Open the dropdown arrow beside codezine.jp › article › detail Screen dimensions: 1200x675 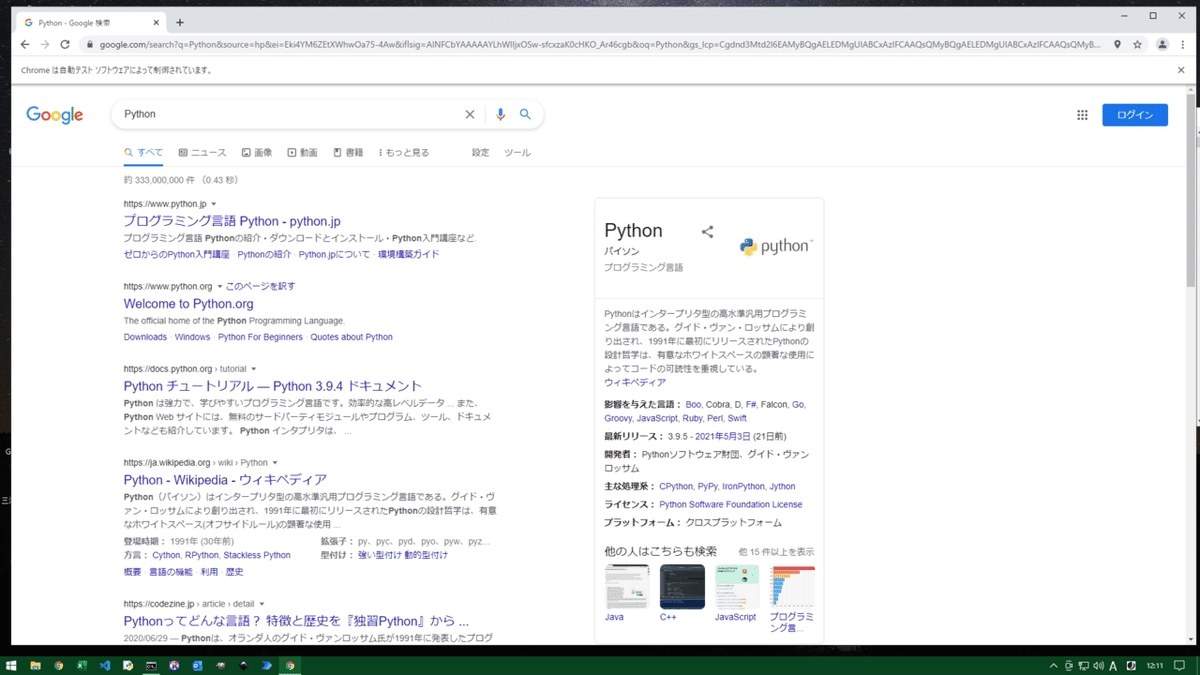[262, 604]
